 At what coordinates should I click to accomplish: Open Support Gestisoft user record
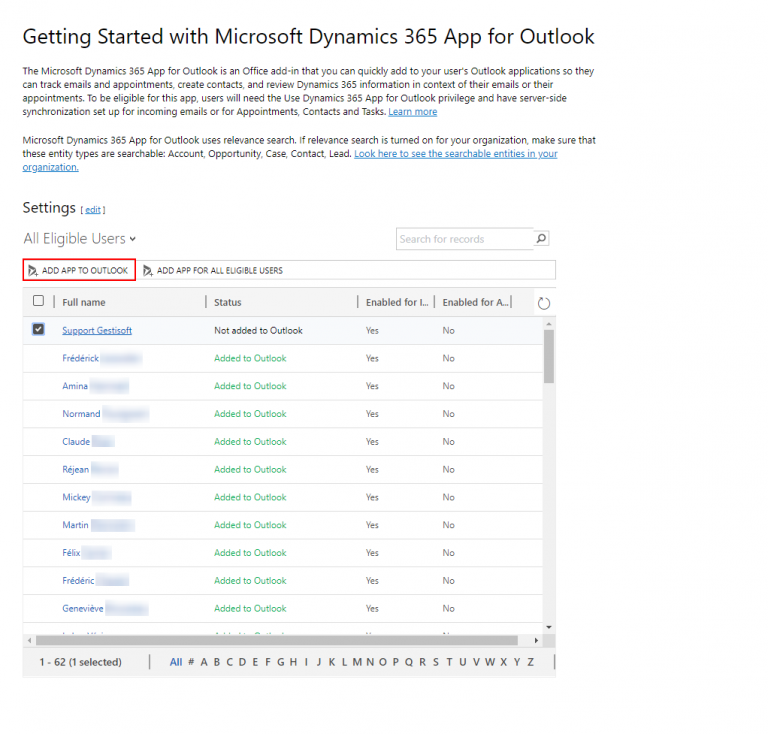pos(97,331)
